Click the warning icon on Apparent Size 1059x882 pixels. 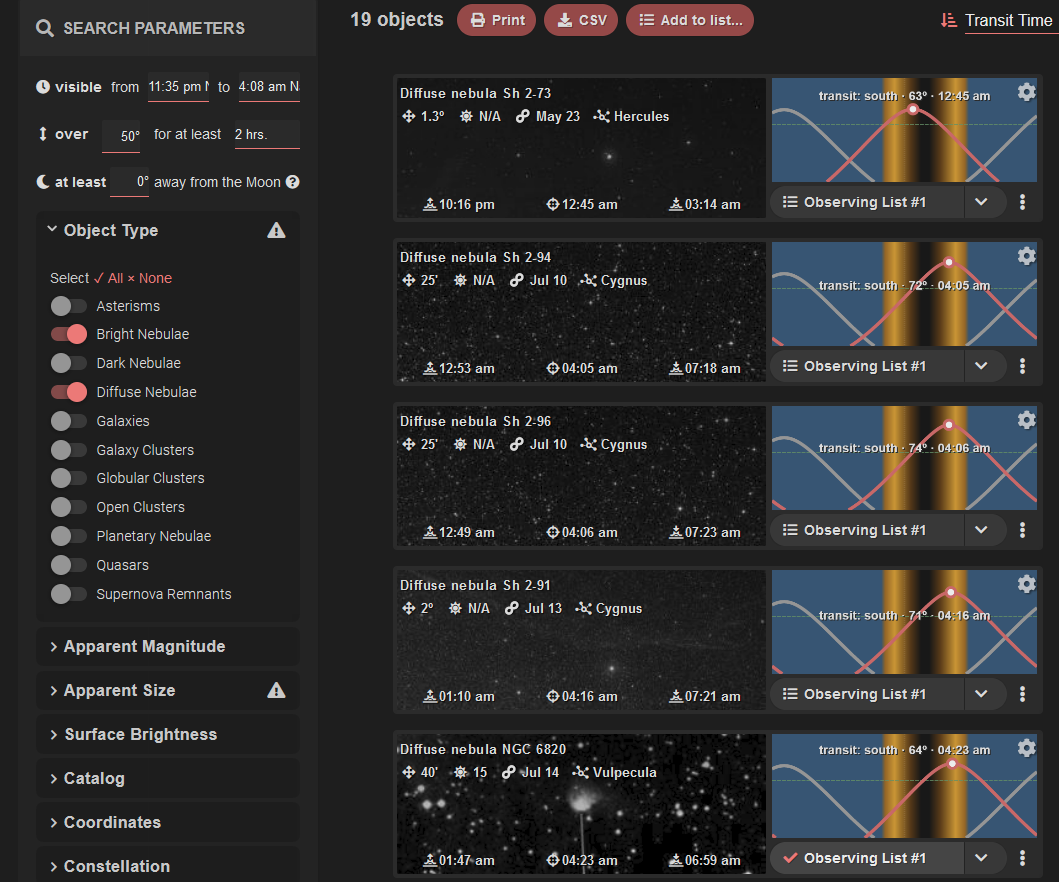(x=277, y=690)
